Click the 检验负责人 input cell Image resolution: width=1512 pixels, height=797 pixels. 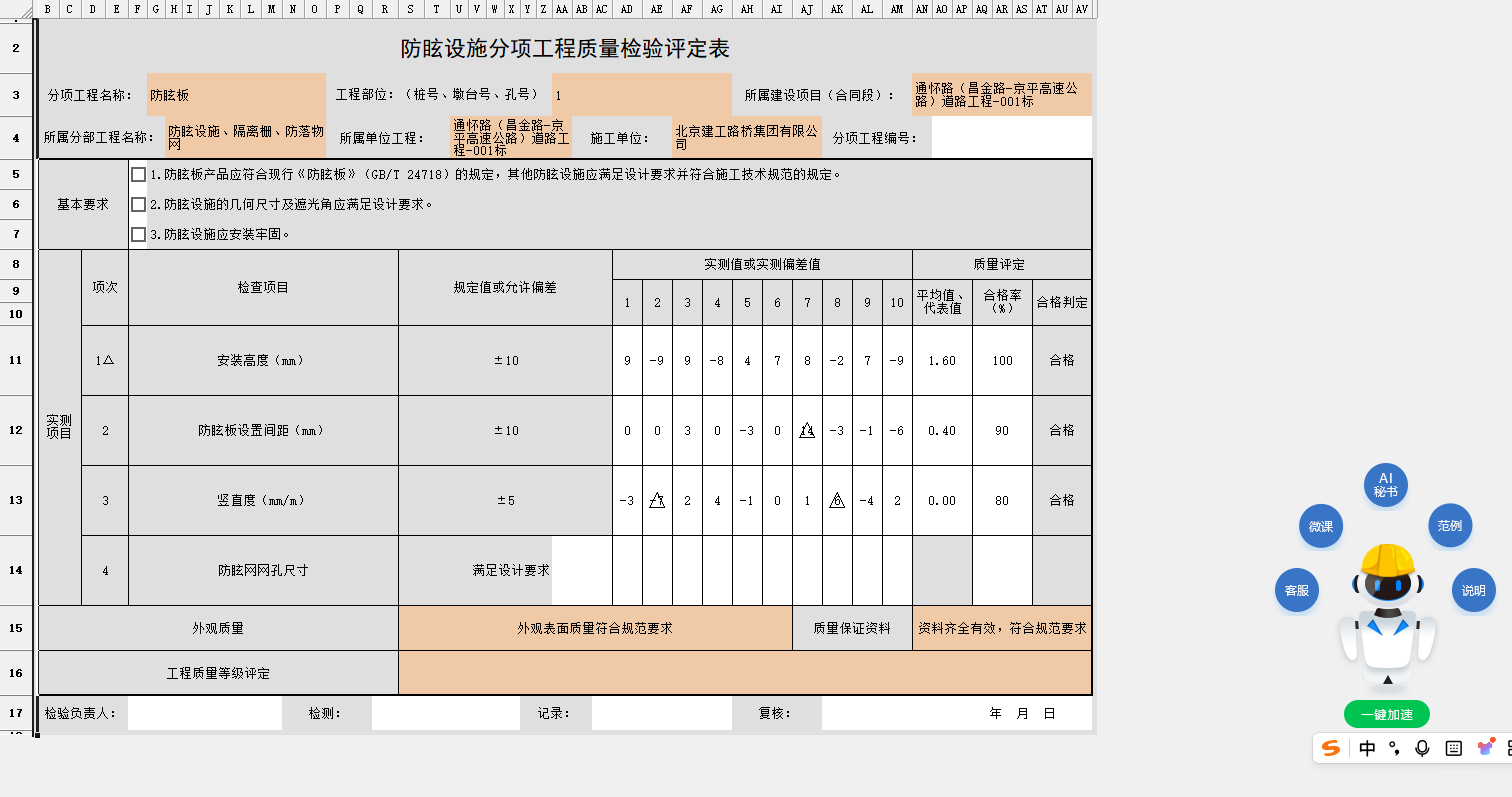point(205,713)
